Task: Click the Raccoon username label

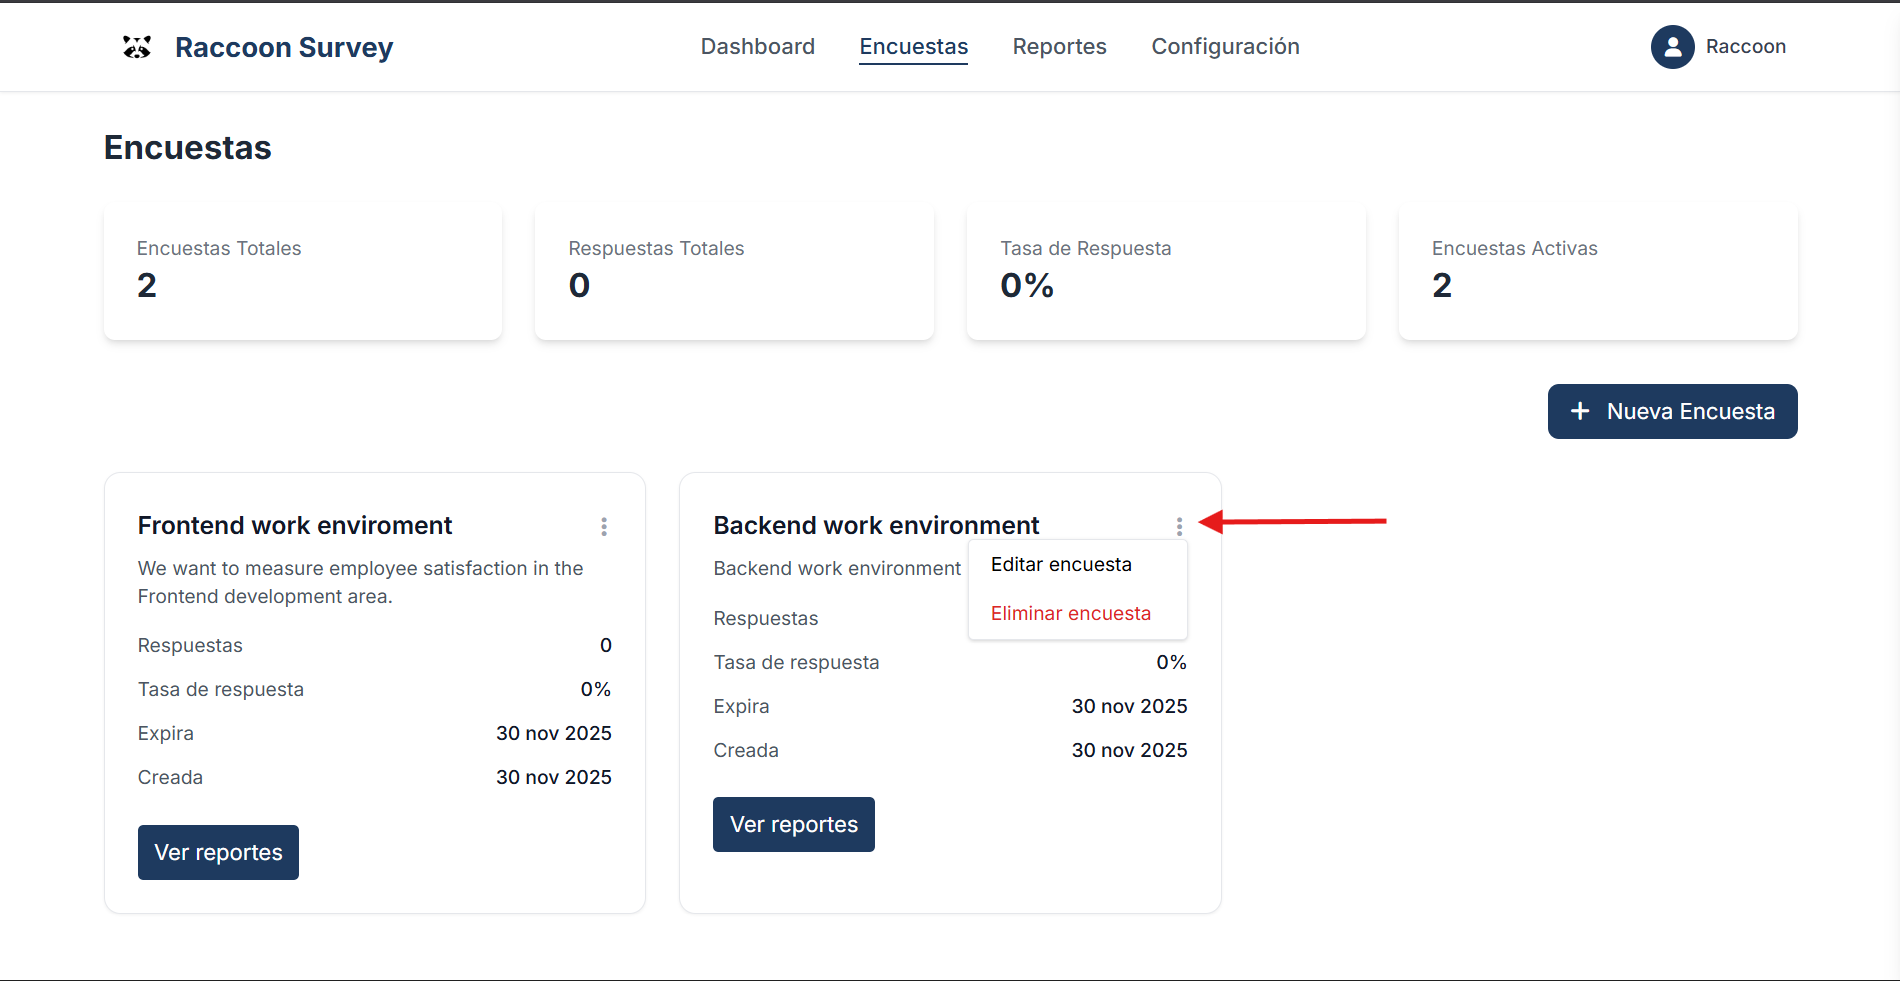Action: 1745,47
